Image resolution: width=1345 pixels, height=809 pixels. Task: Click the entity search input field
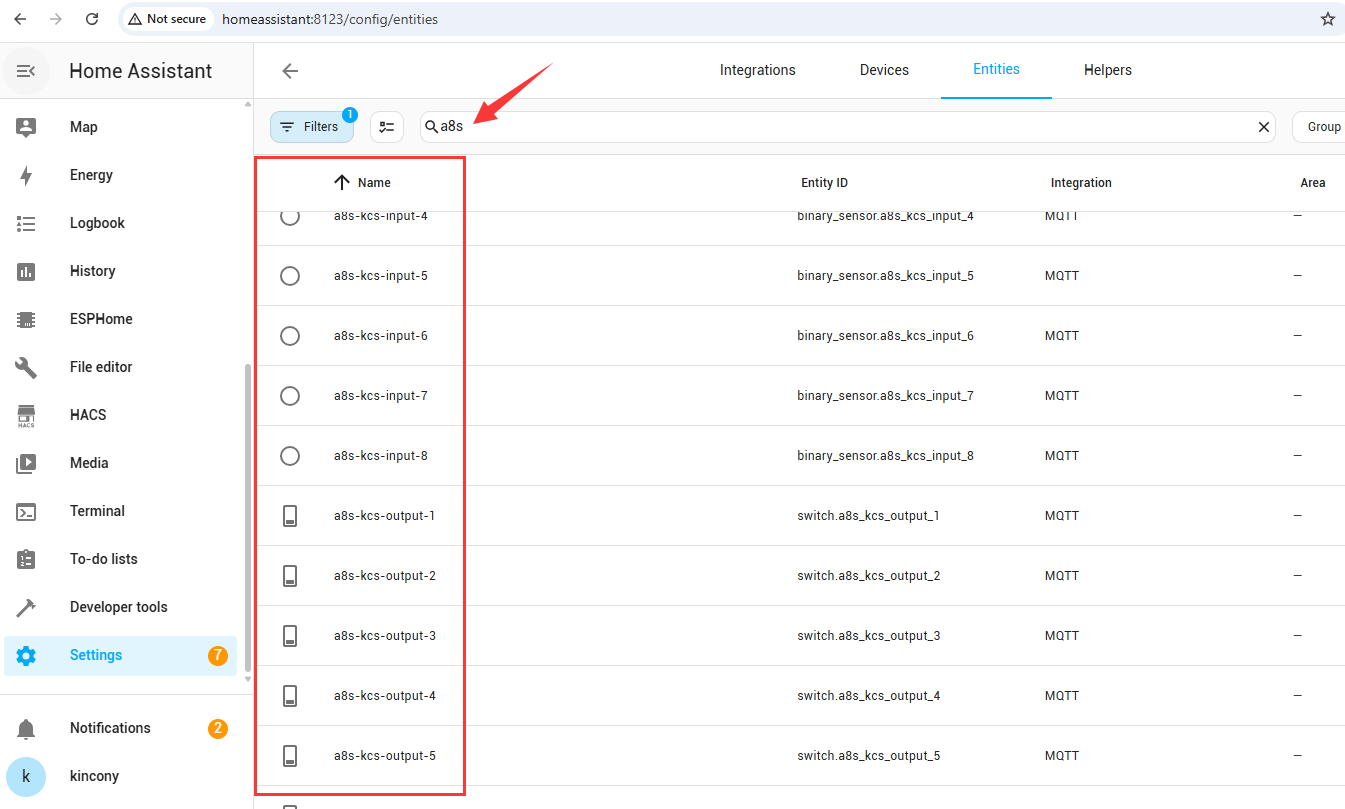[x=850, y=127]
